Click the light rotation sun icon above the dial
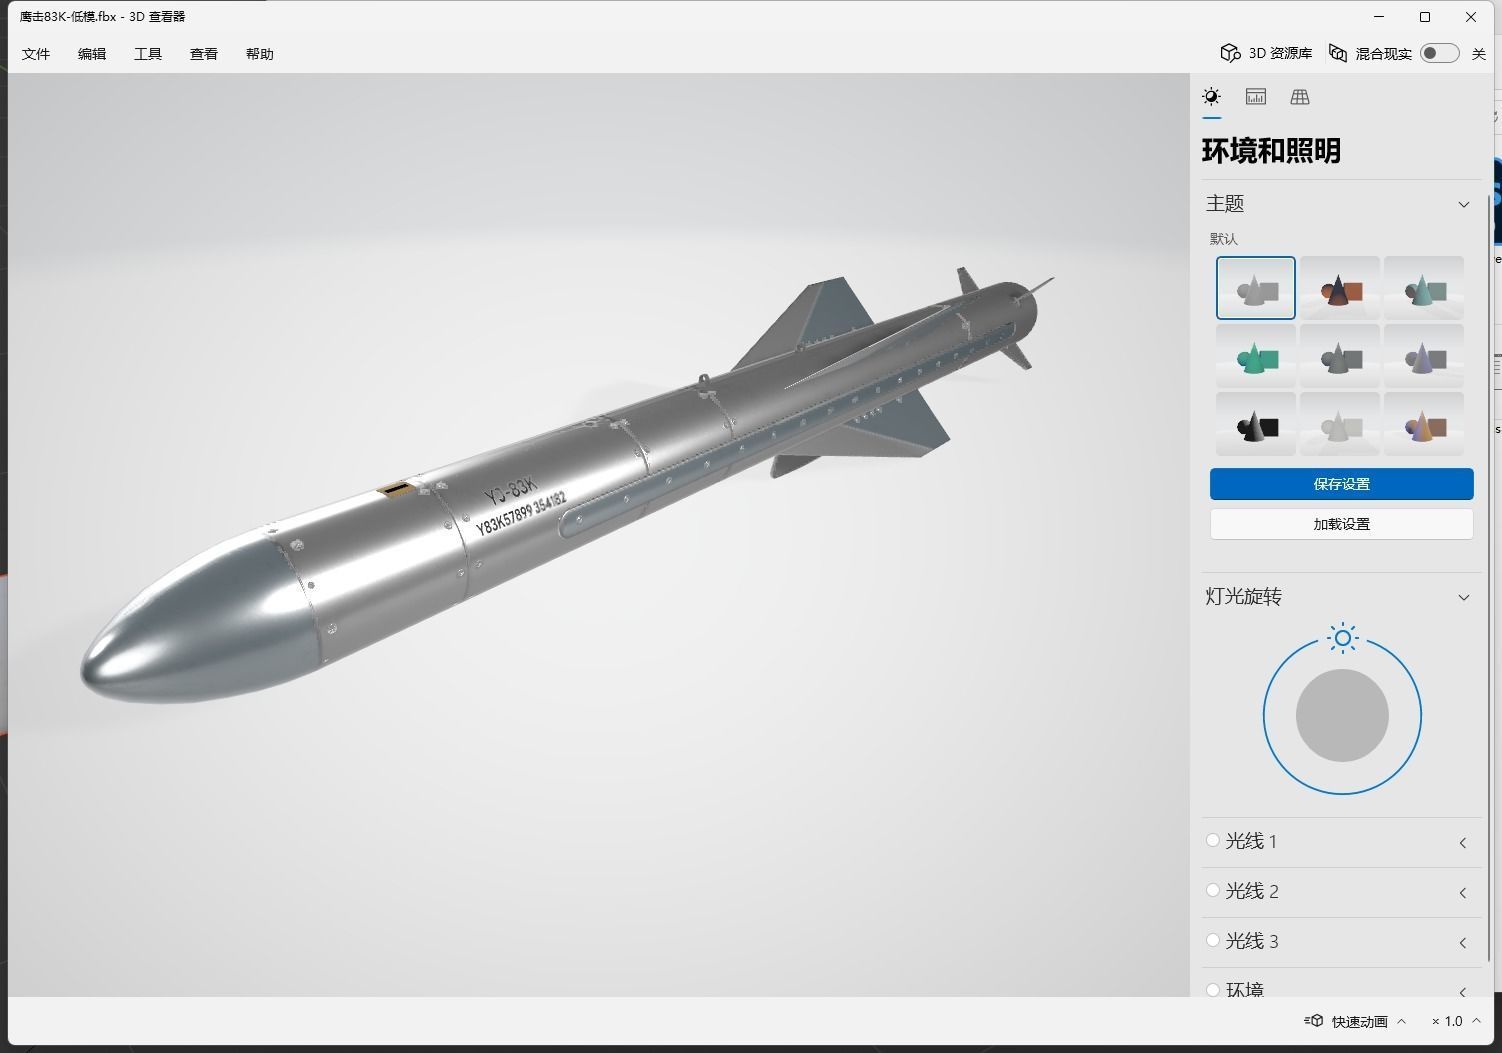This screenshot has width=1502, height=1053. [x=1341, y=638]
